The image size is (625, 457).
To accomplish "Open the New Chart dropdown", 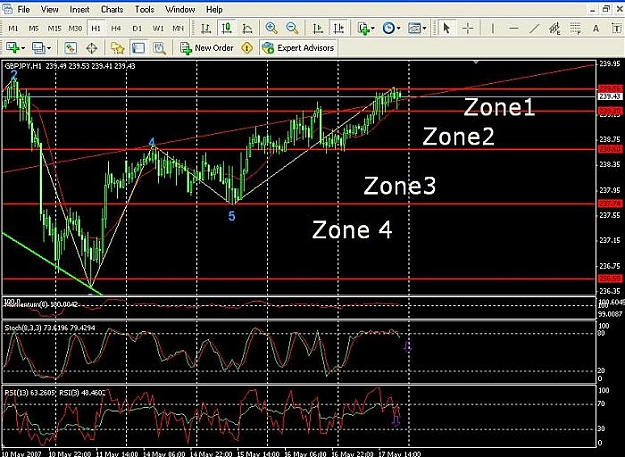I will [15, 48].
